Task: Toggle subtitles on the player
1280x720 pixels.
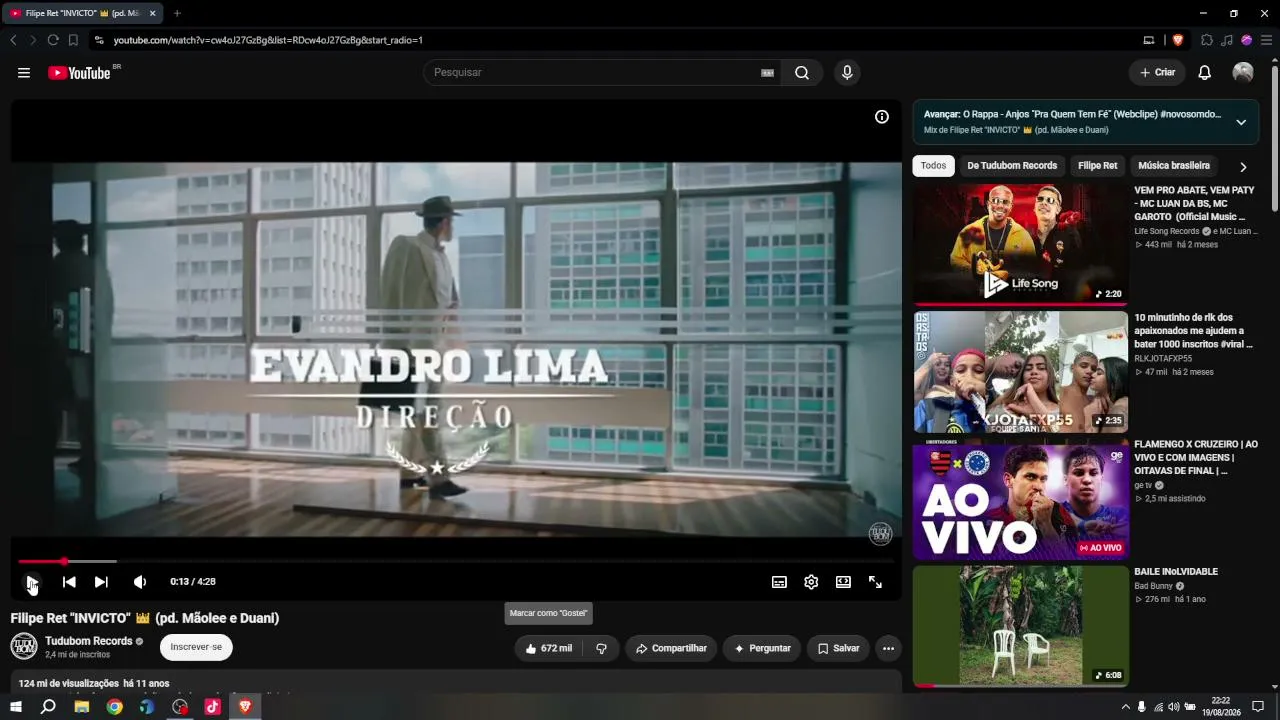Action: [779, 582]
